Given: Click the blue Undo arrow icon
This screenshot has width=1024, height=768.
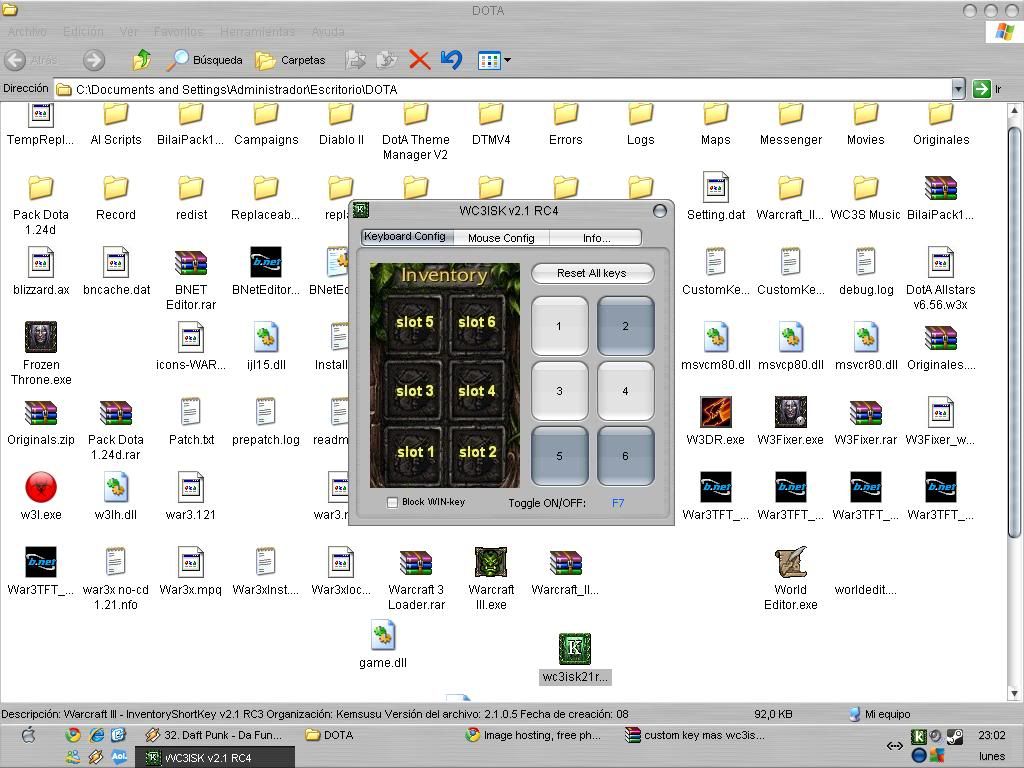Looking at the screenshot, I should click(451, 60).
